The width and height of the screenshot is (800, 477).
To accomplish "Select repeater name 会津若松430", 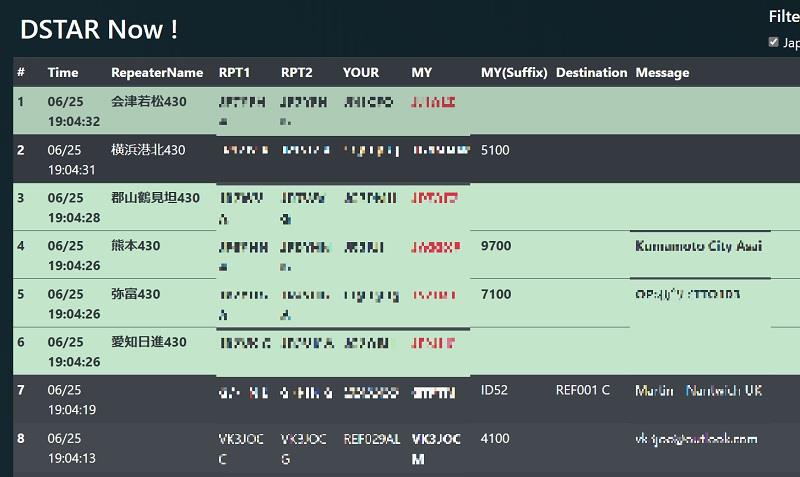I will 148,102.
